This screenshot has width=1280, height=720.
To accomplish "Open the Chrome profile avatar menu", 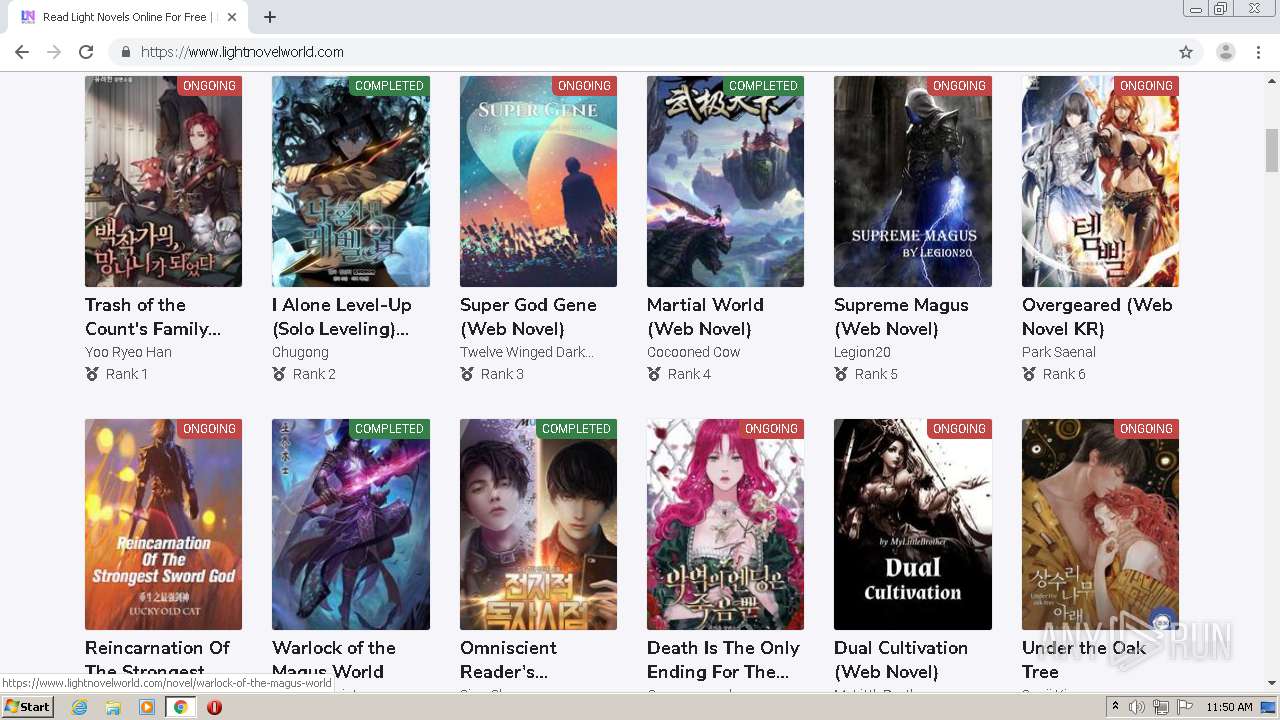I will tap(1225, 52).
